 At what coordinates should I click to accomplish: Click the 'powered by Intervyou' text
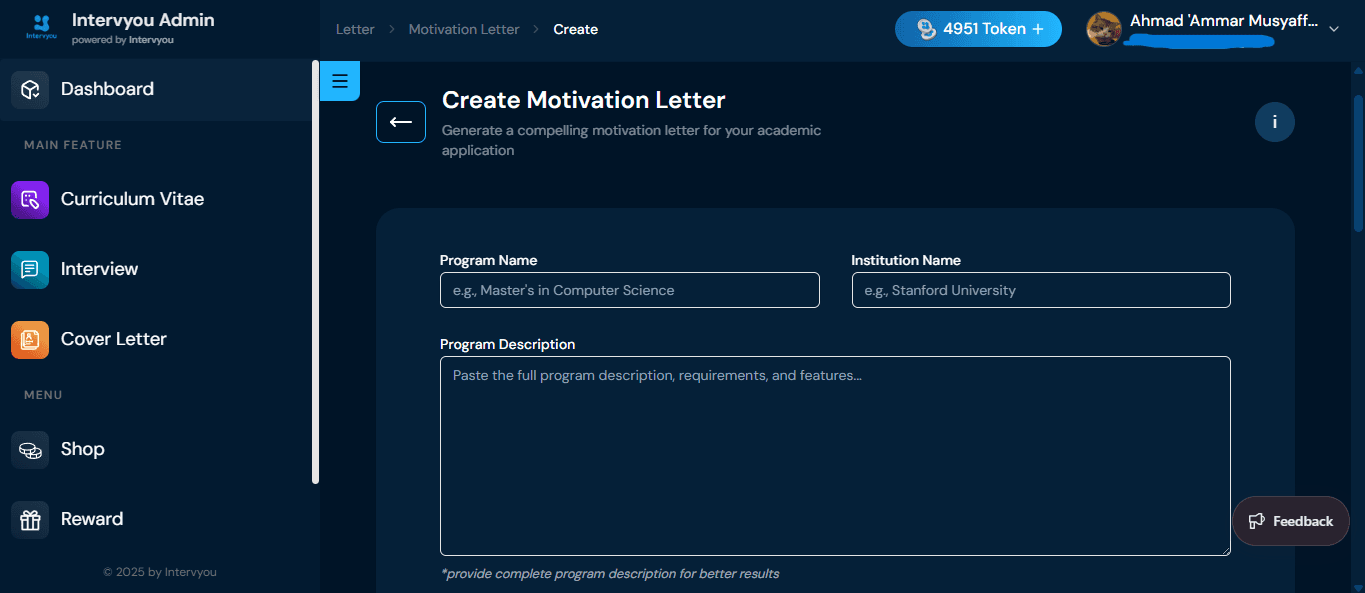(x=123, y=40)
